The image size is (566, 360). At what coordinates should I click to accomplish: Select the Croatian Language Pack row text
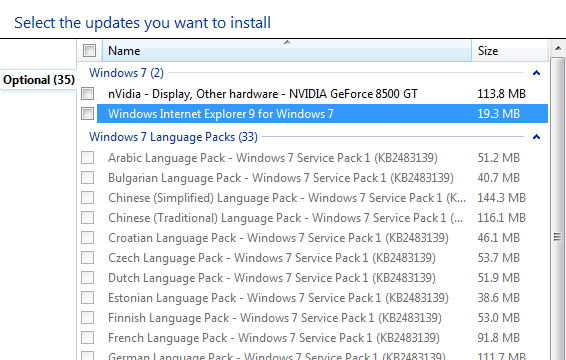click(278, 238)
